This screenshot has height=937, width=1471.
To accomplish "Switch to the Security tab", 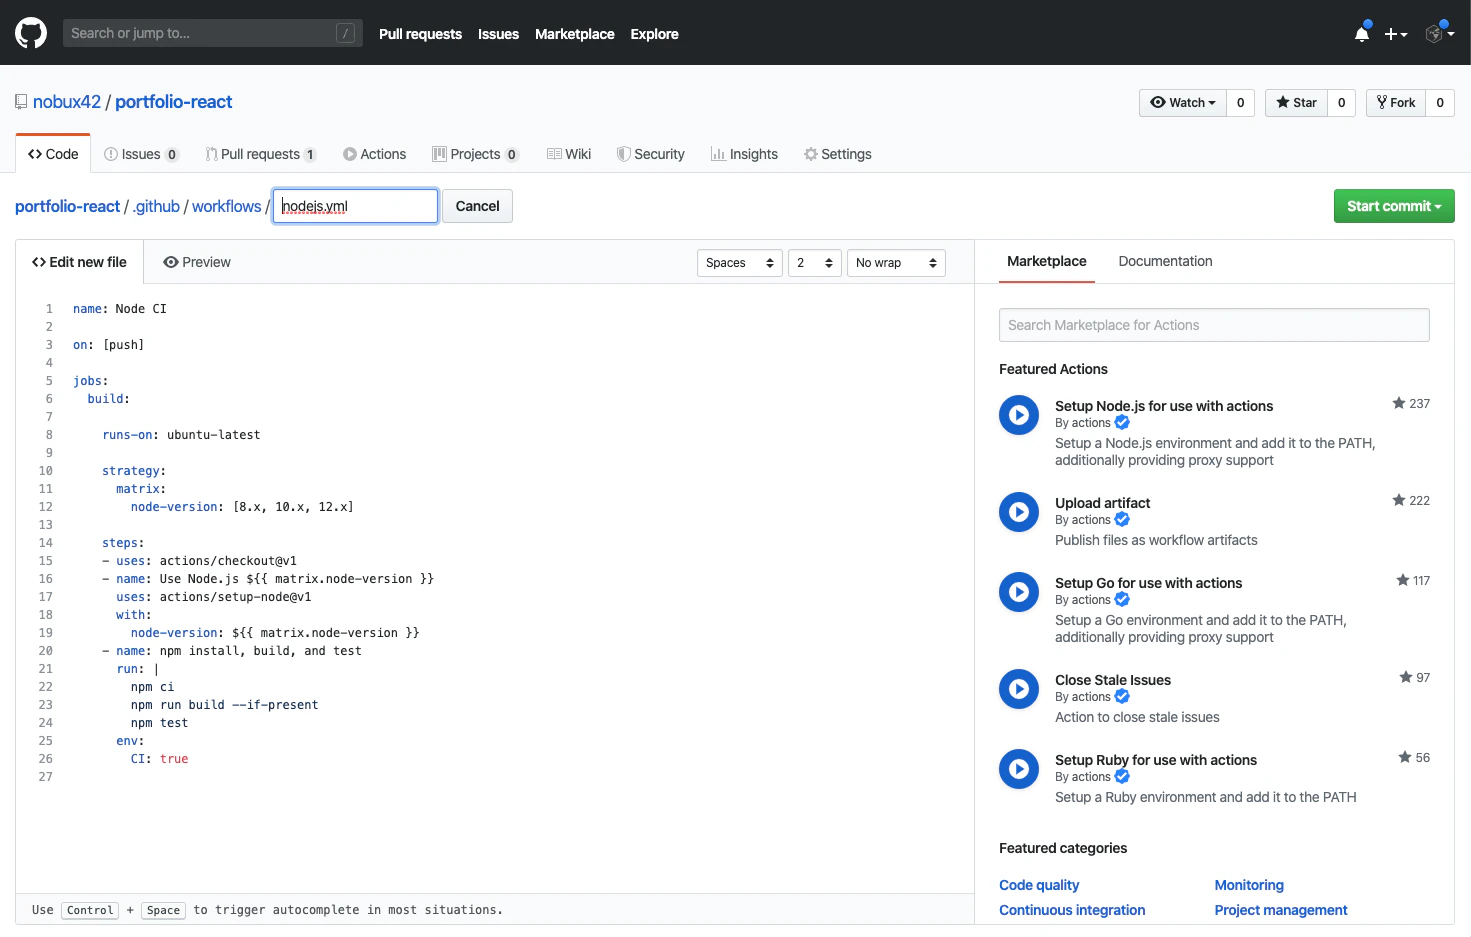I will [650, 154].
